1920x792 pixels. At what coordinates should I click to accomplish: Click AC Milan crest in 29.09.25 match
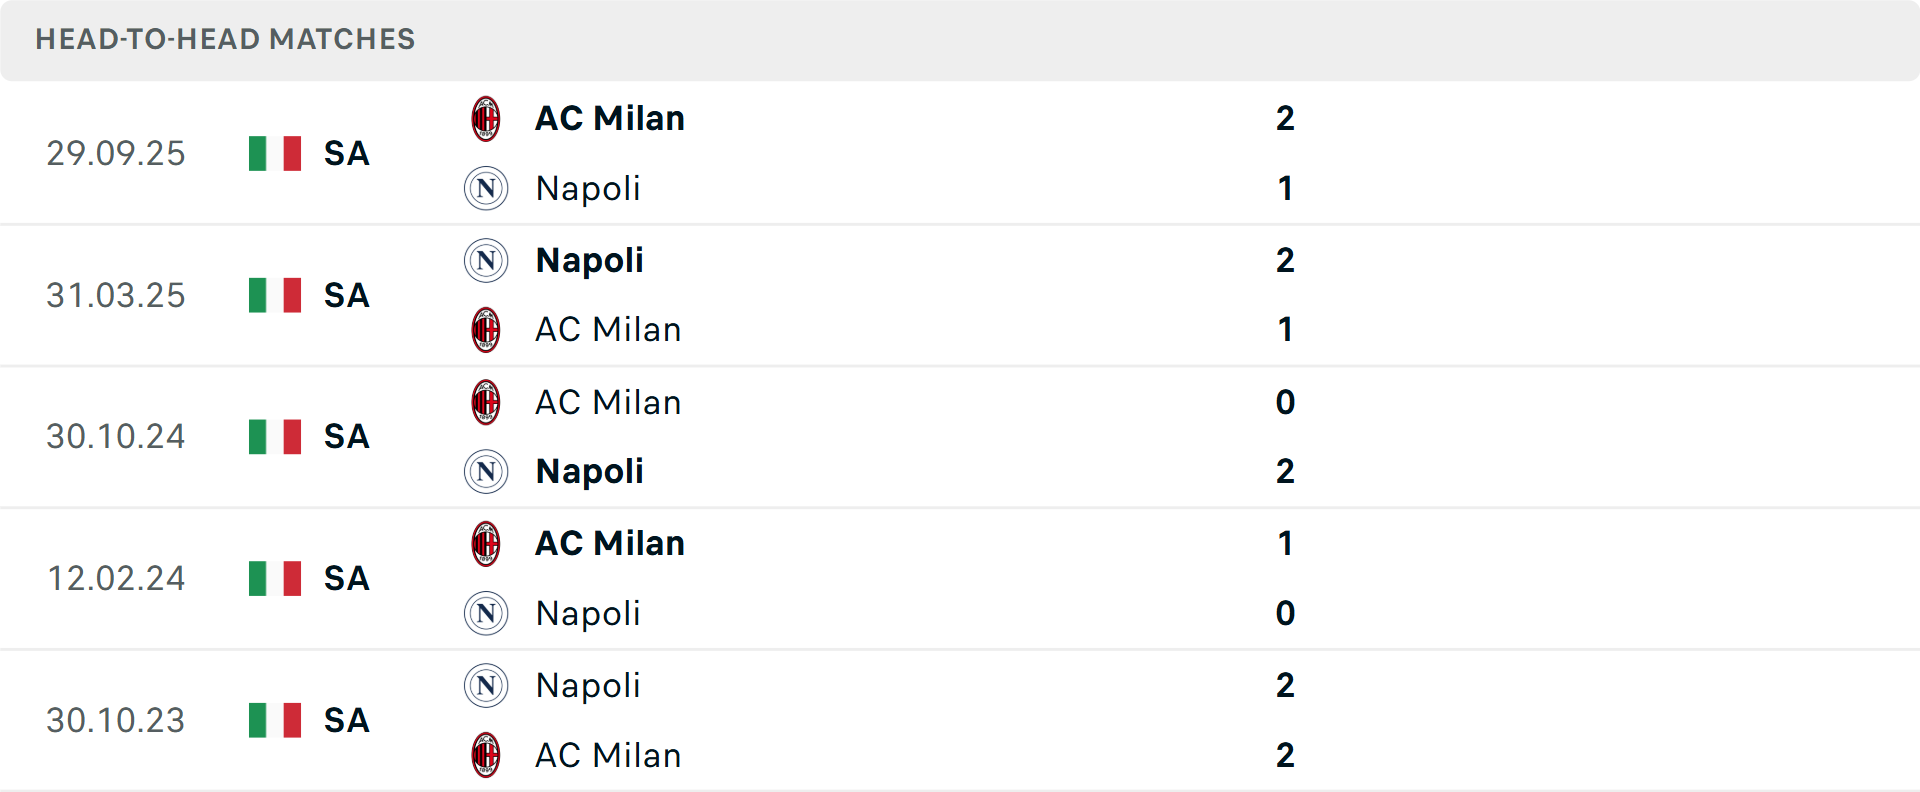point(486,119)
